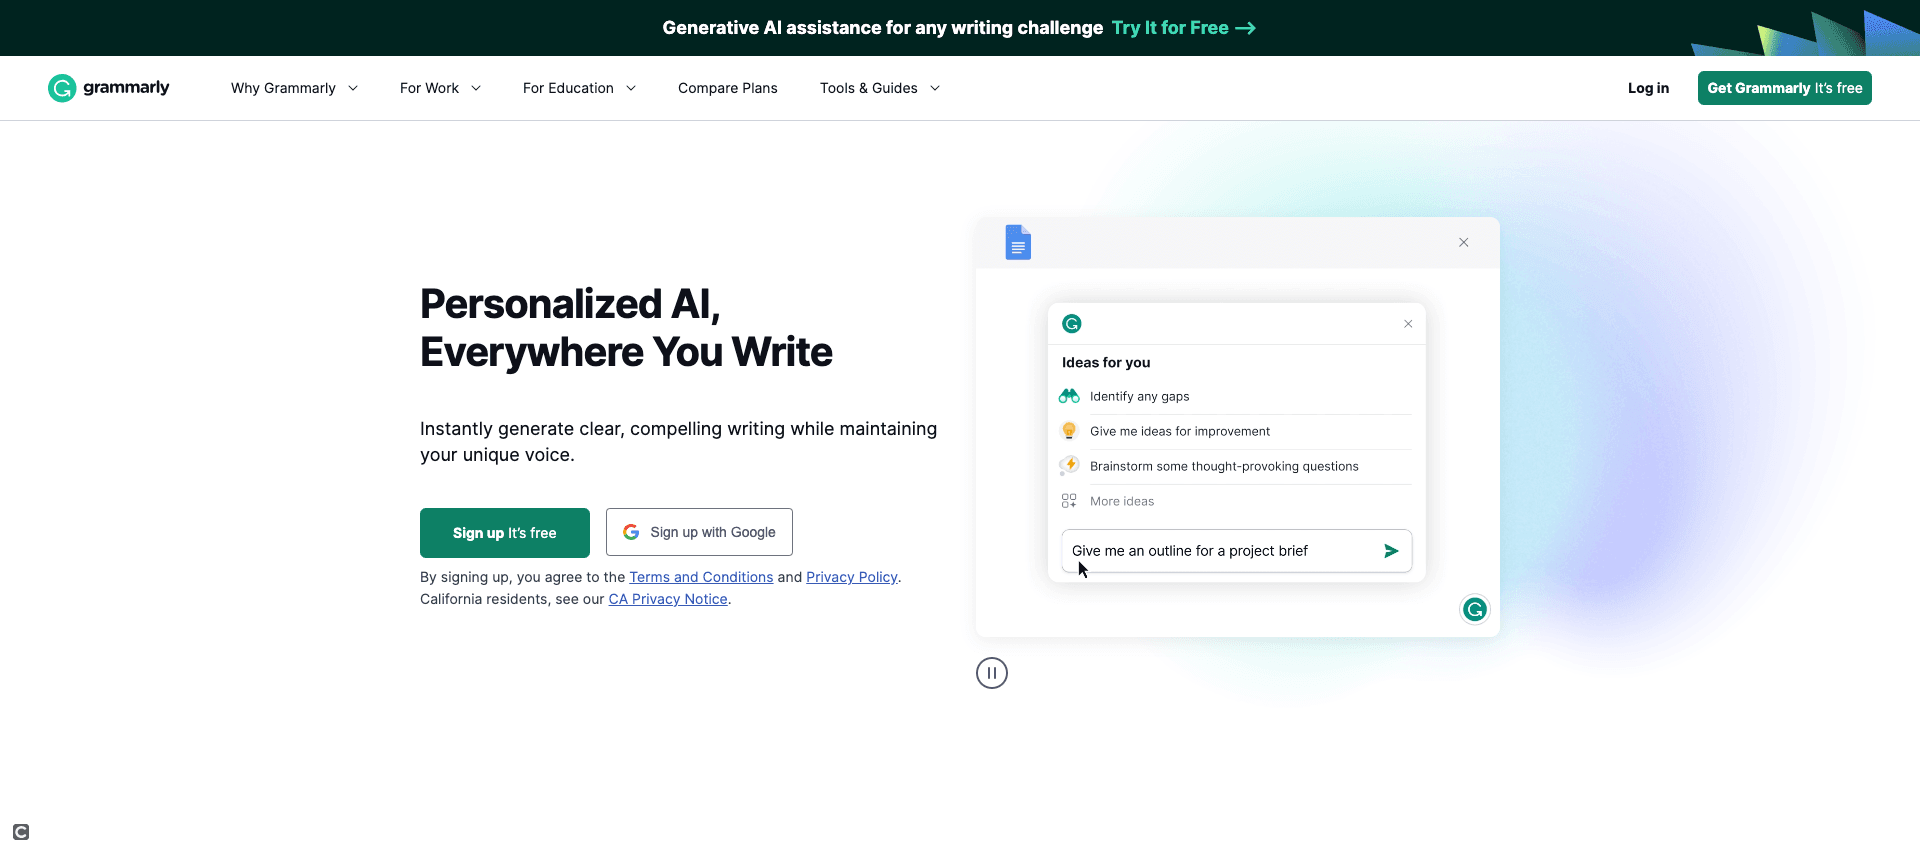Image resolution: width=1920 pixels, height=847 pixels.
Task: Open the Terms and Conditions link
Action: 701,577
